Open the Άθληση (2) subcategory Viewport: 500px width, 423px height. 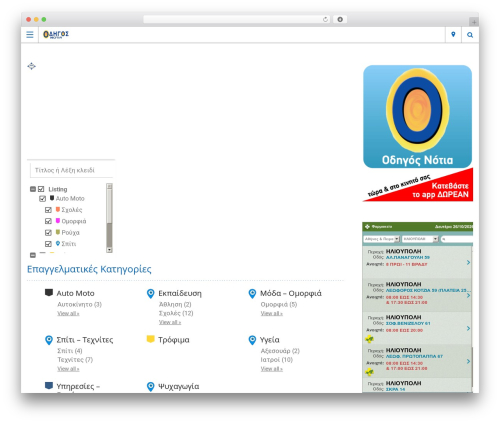pyautogui.click(x=175, y=304)
